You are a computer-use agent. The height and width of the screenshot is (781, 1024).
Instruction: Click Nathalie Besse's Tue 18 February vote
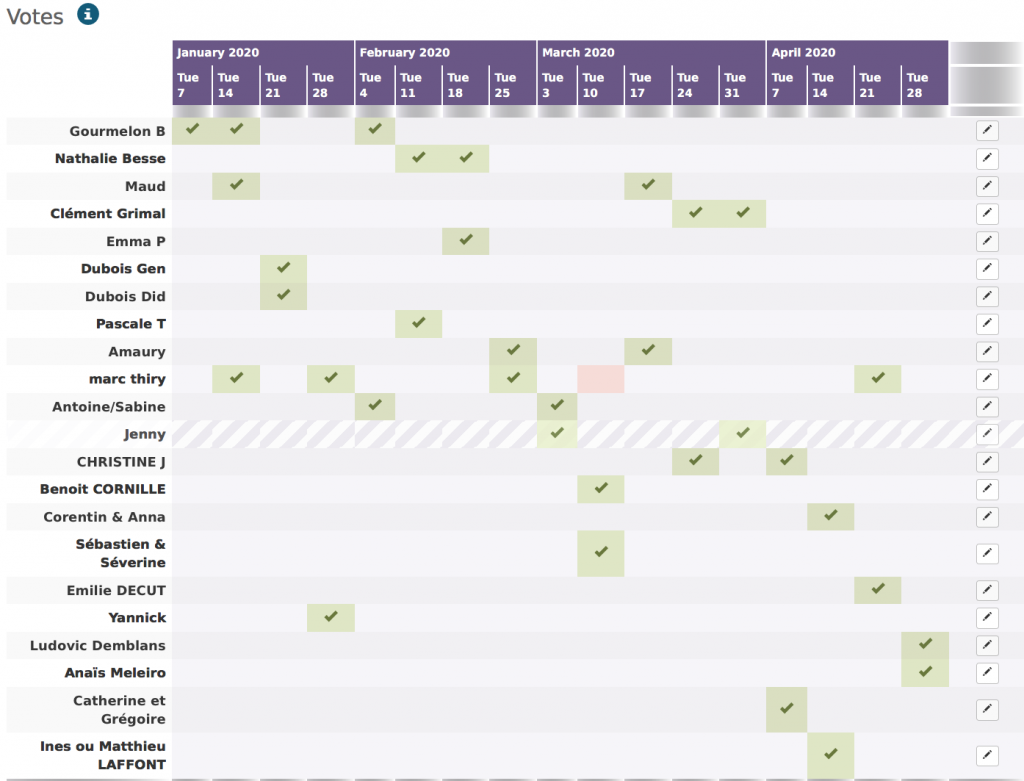point(466,157)
